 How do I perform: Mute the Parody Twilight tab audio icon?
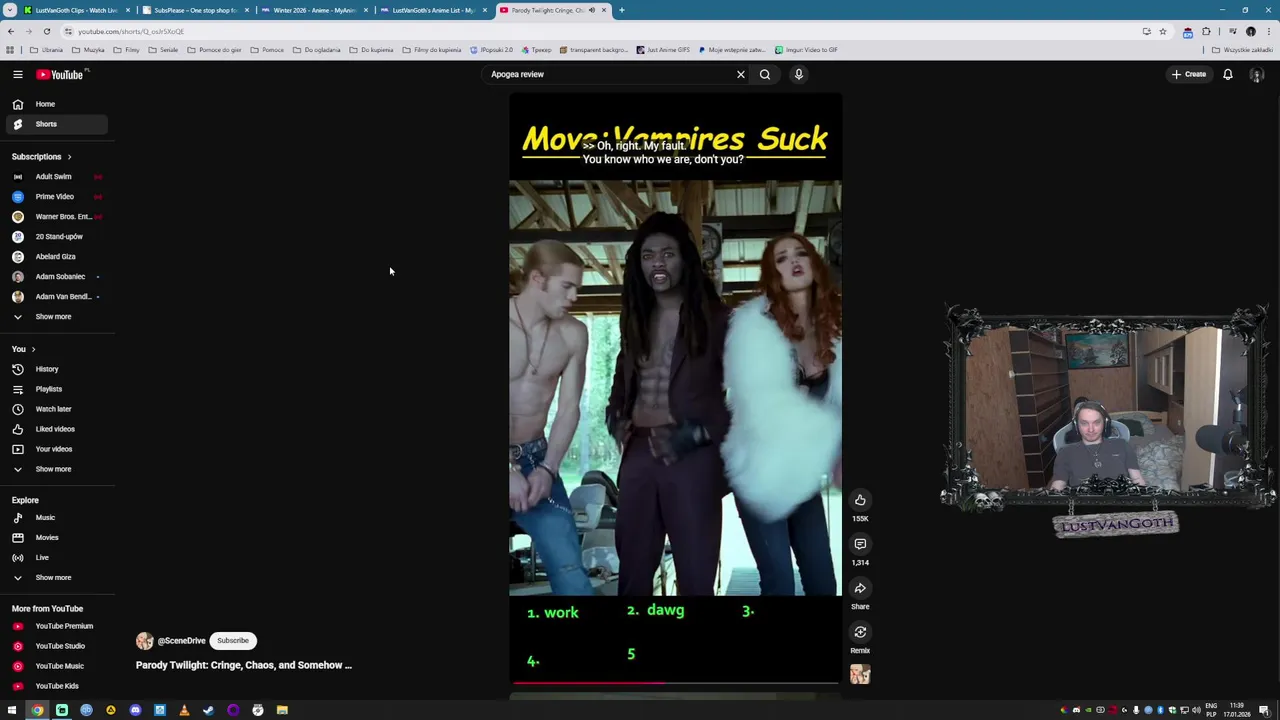[x=591, y=10]
